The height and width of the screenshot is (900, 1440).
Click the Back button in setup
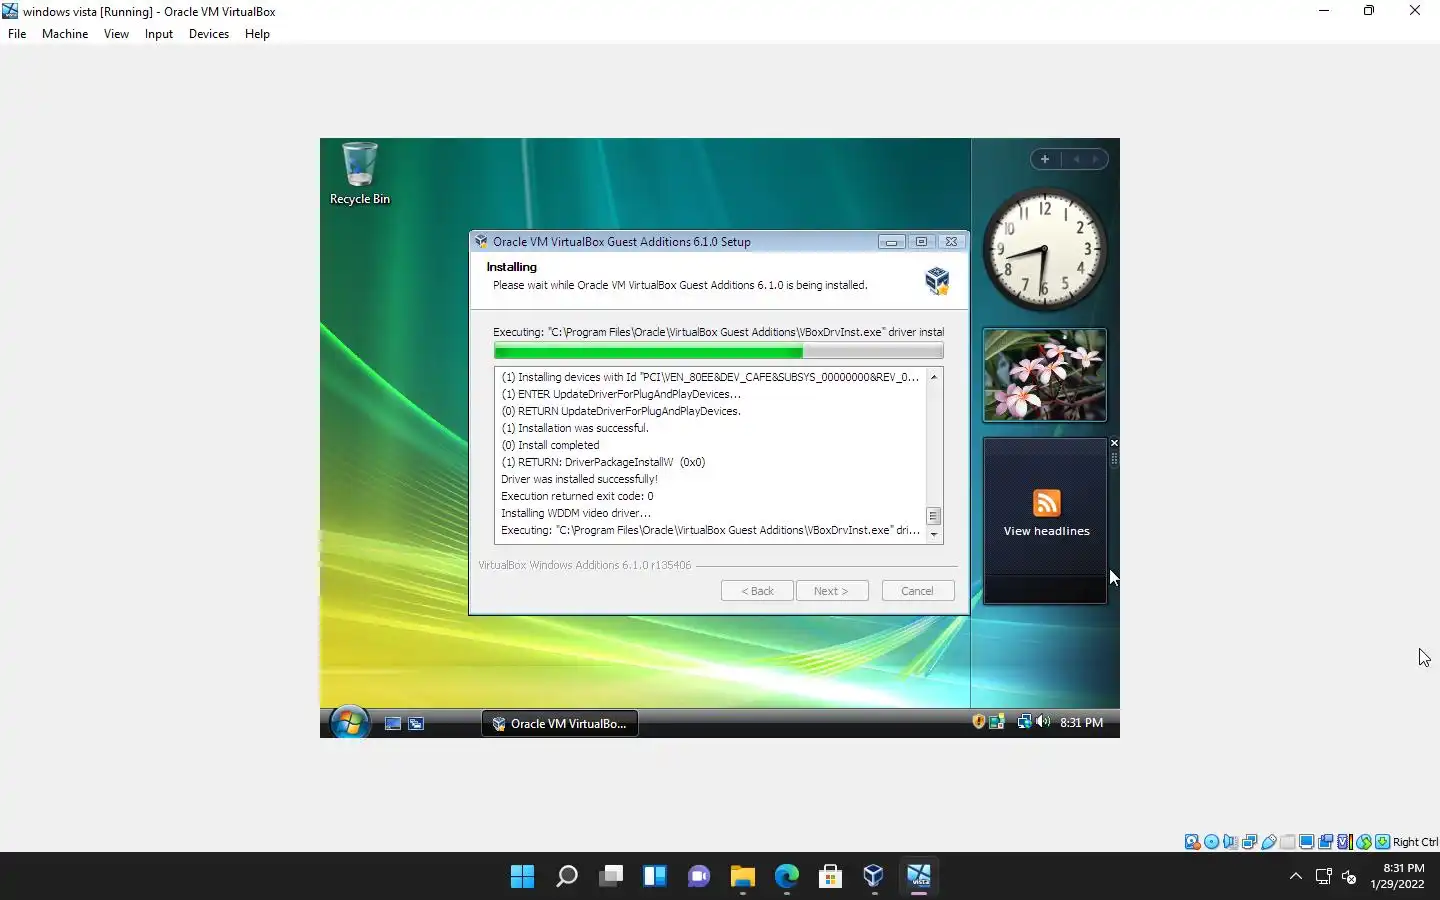757,591
